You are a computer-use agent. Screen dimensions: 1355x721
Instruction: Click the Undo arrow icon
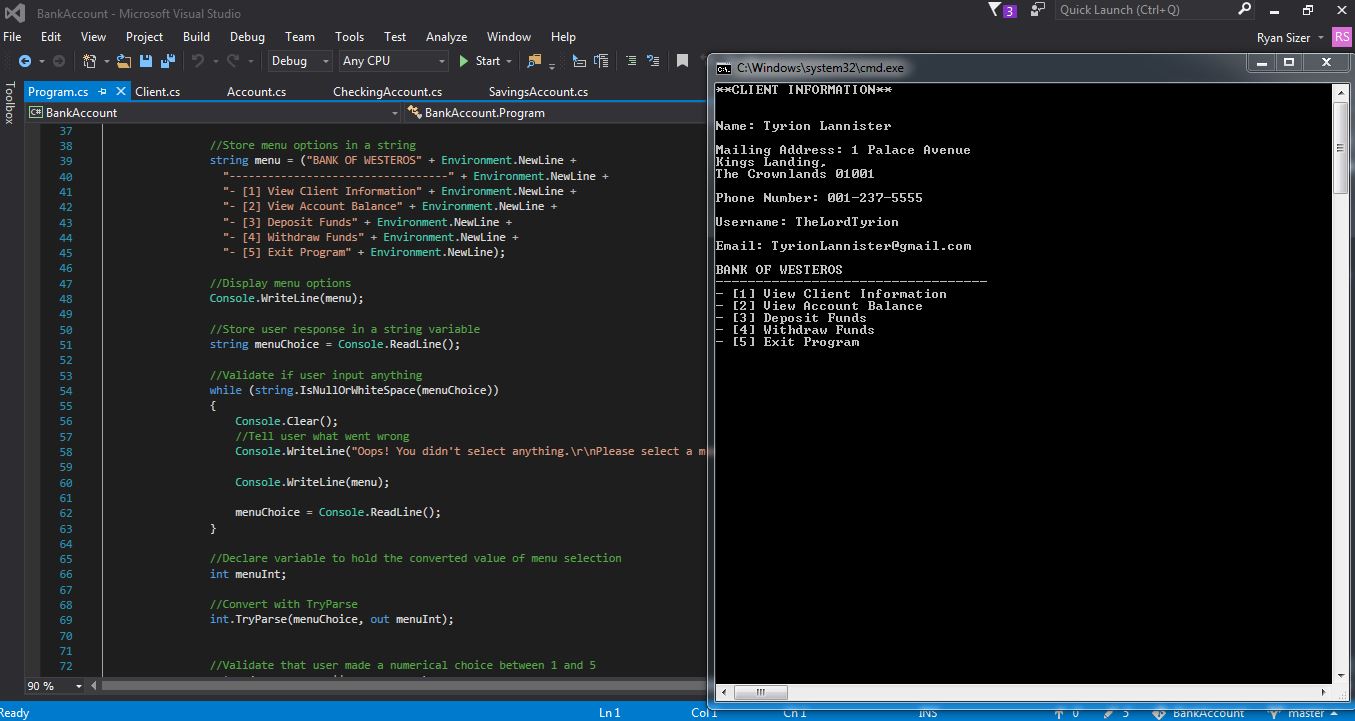pos(197,61)
